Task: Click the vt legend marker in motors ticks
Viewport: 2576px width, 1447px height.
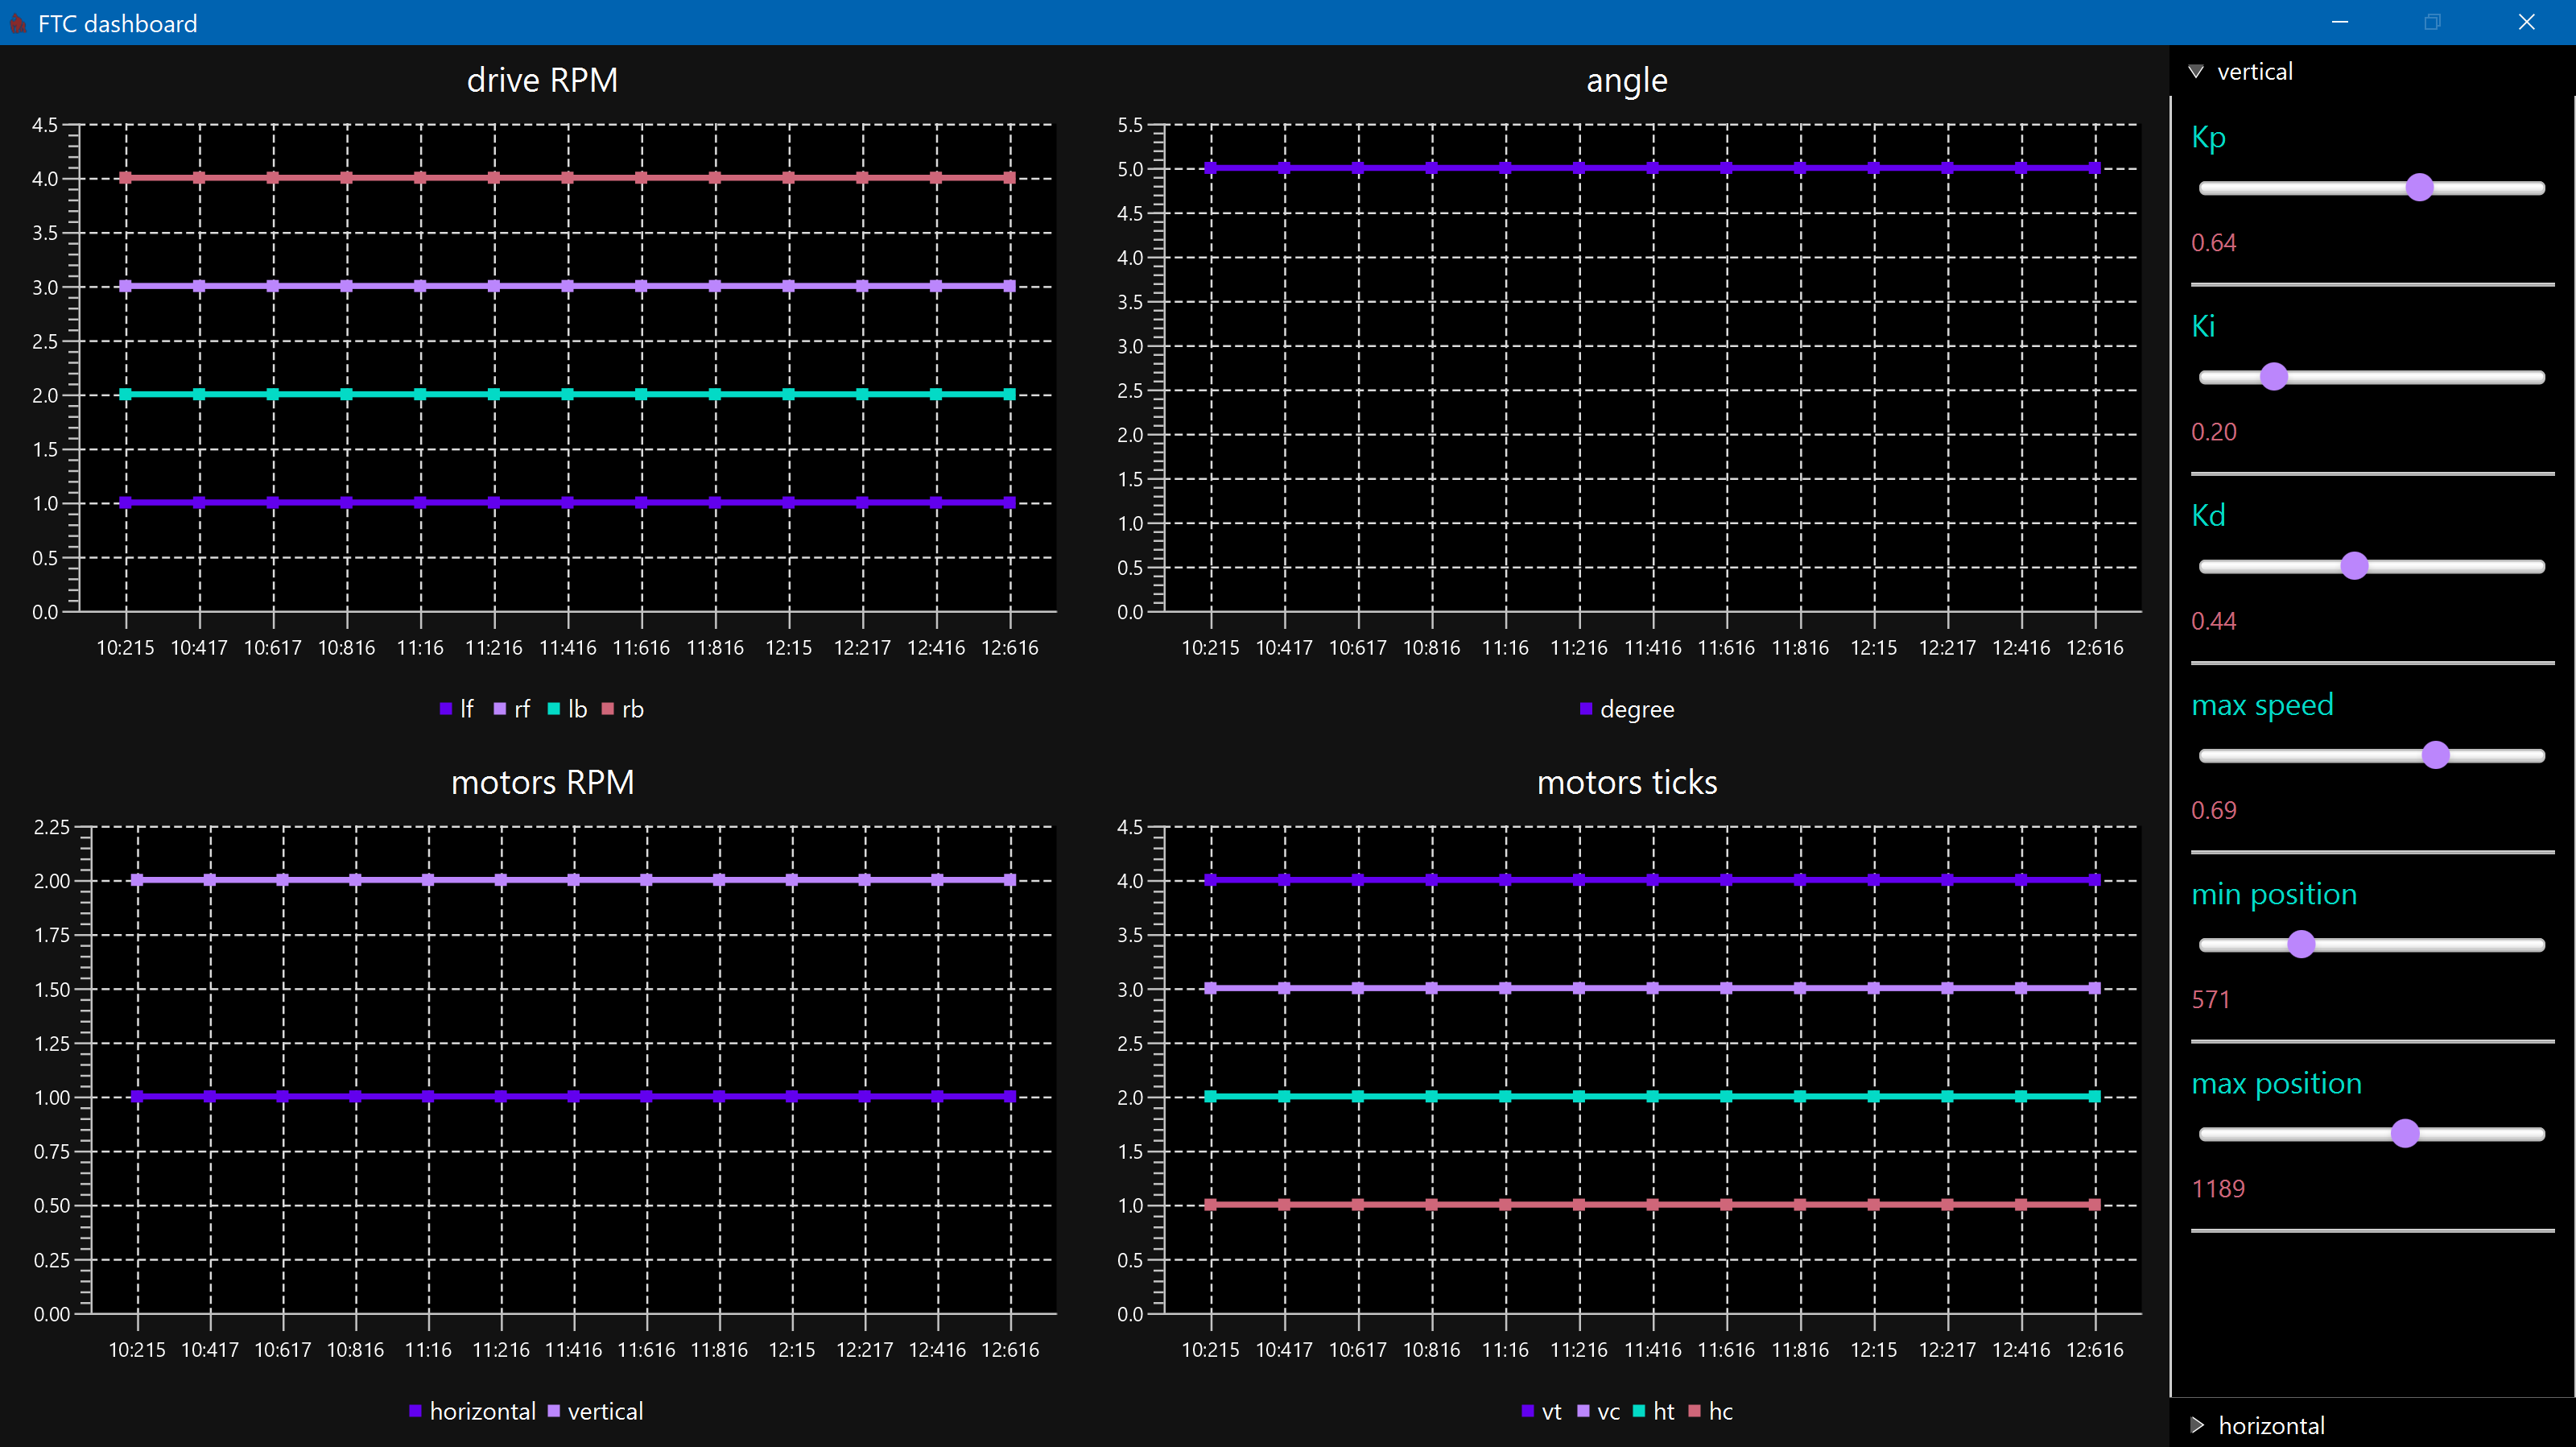Action: [1528, 1411]
